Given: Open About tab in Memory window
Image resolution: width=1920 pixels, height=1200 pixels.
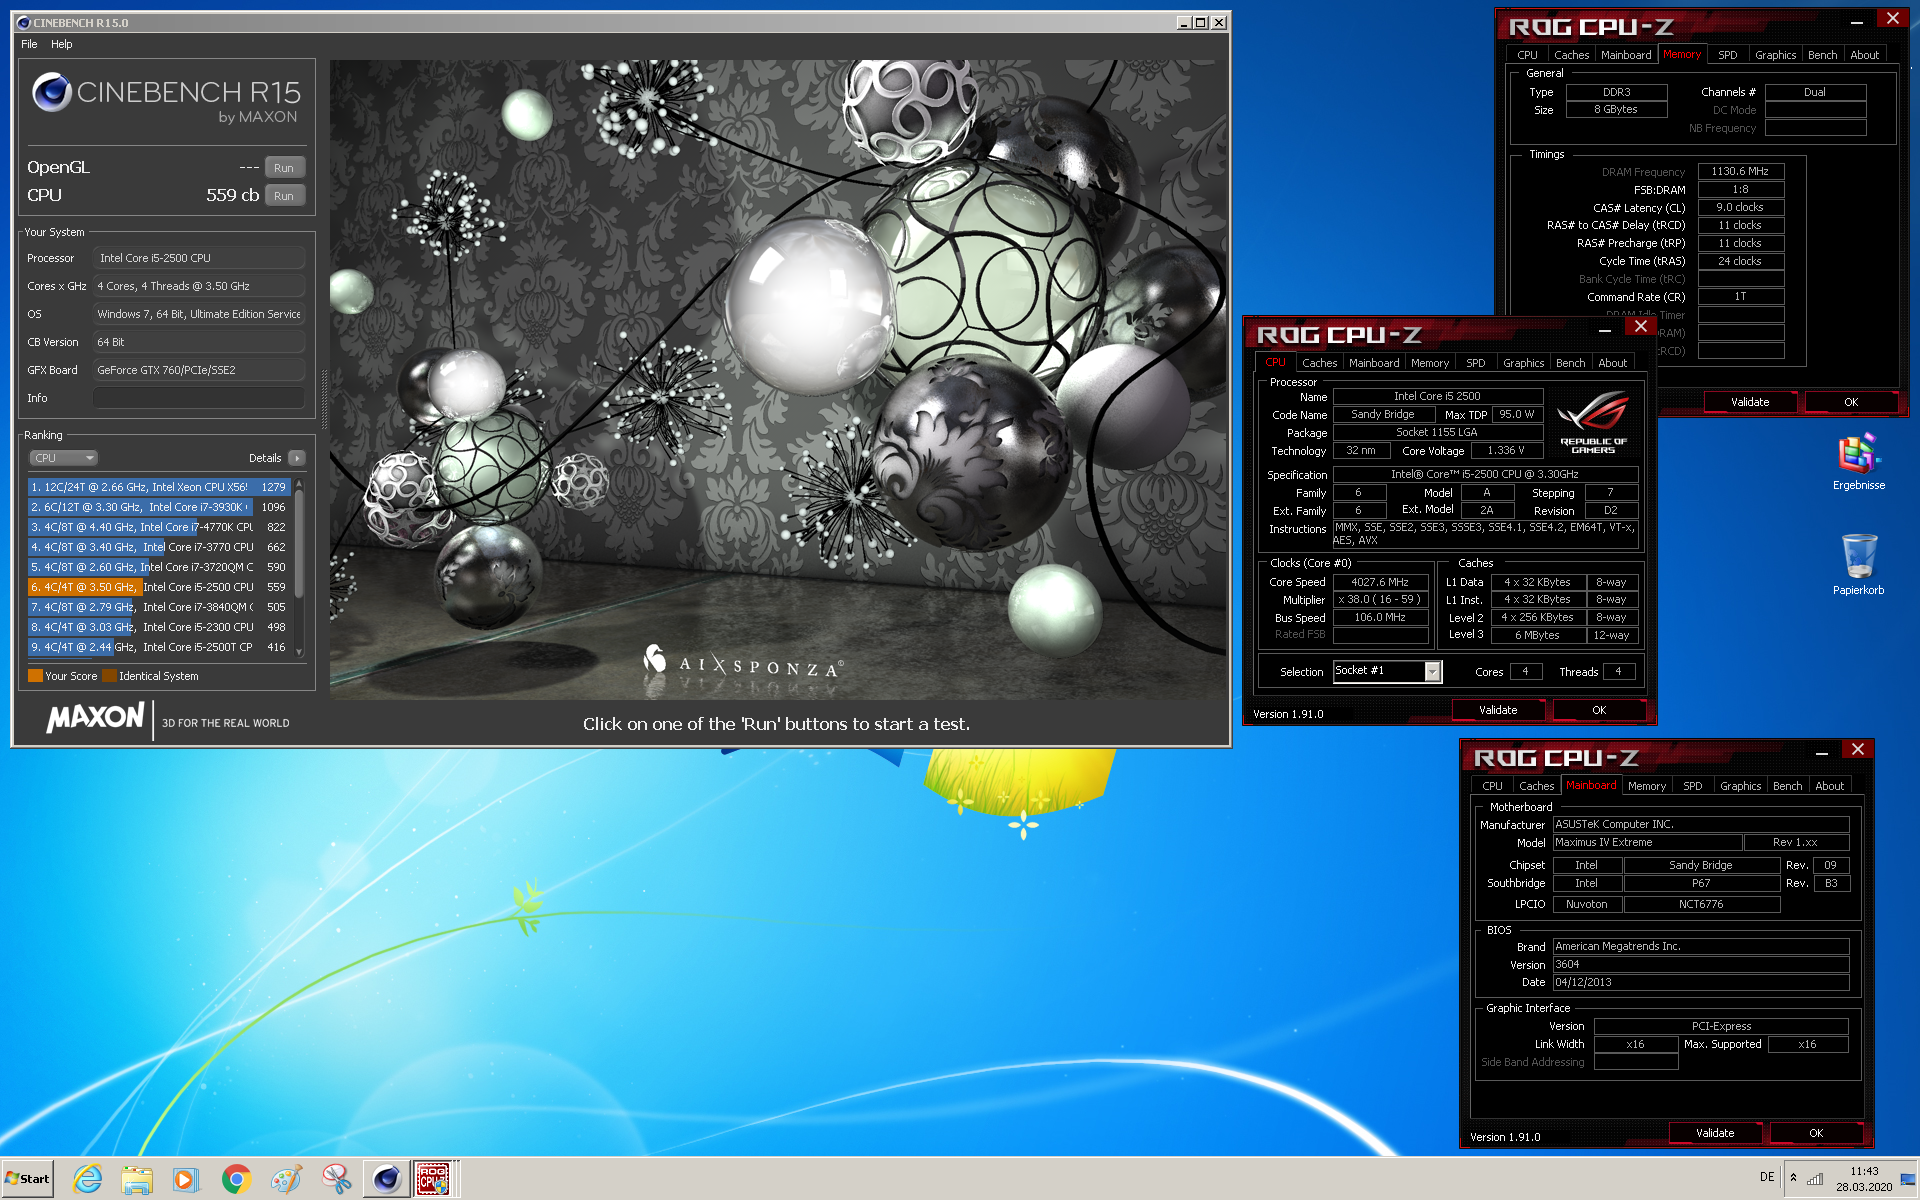Looking at the screenshot, I should click(x=1864, y=55).
